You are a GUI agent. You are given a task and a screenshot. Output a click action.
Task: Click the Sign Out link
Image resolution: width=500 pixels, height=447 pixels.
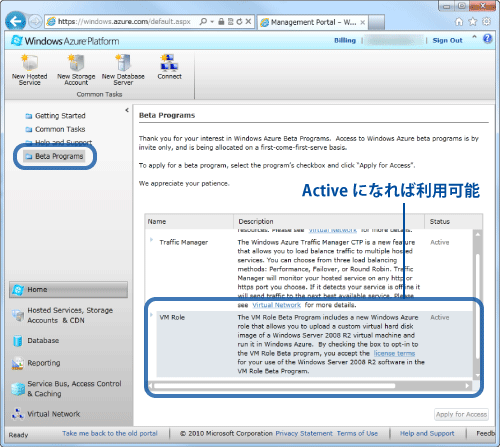point(447,40)
